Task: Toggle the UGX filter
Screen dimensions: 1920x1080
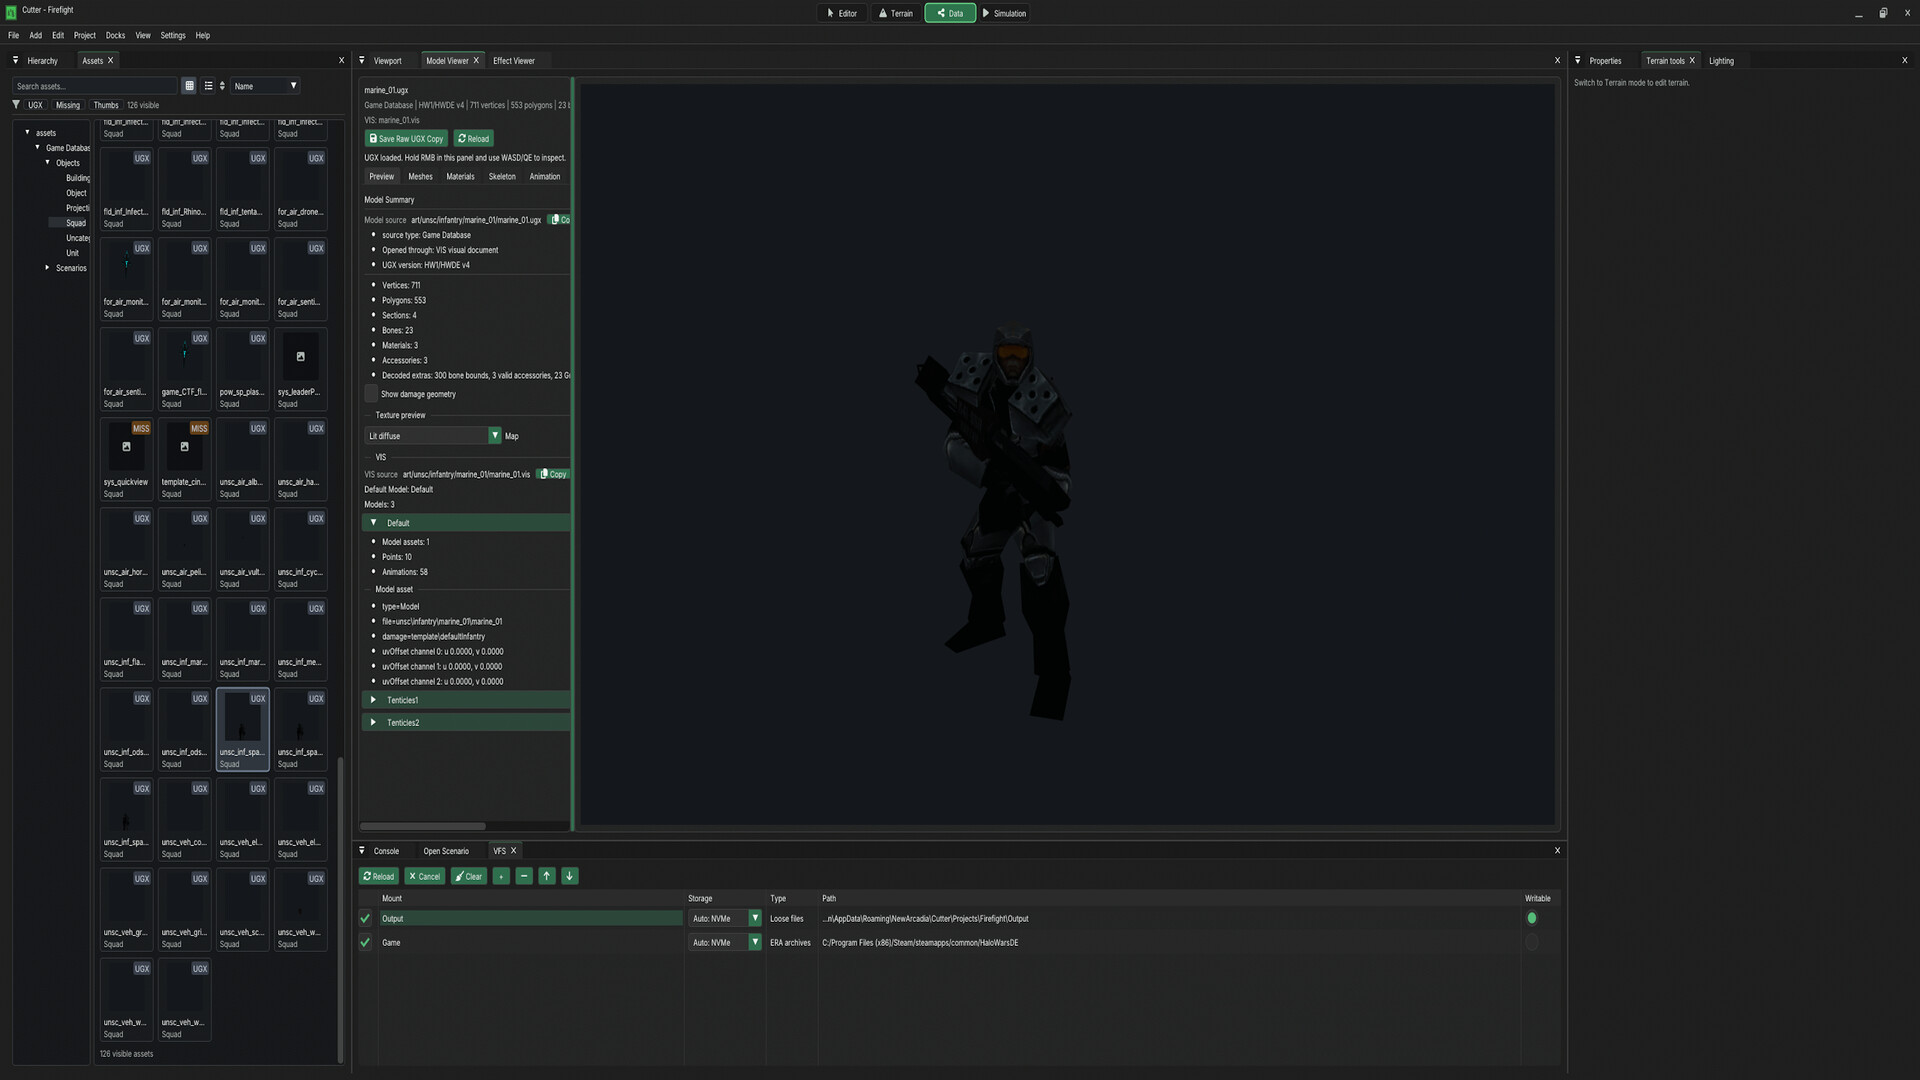Action: (35, 105)
